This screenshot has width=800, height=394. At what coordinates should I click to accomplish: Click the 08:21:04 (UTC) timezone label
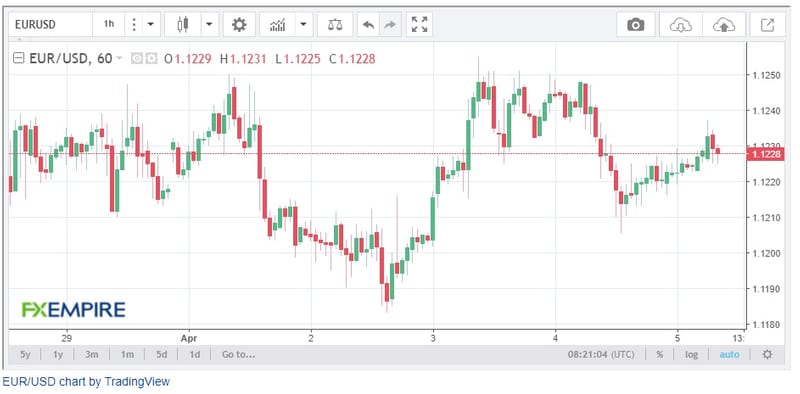pos(602,354)
